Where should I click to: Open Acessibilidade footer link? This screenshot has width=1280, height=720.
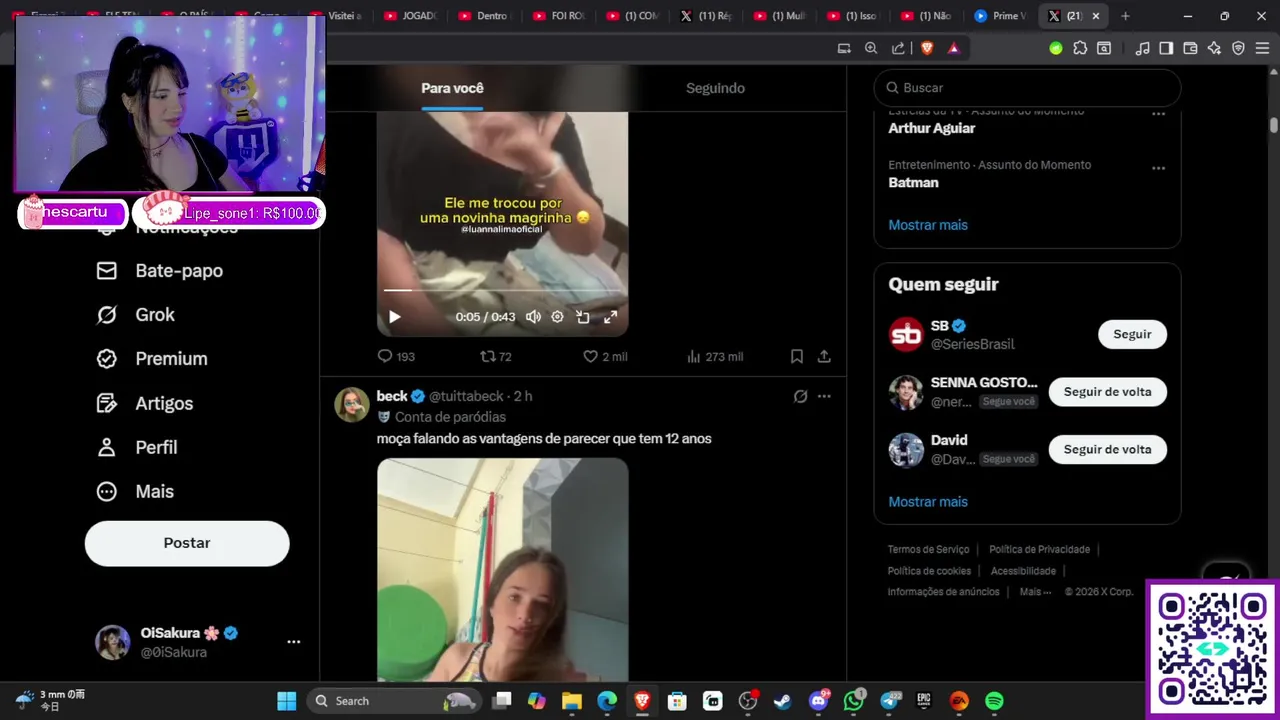(1023, 571)
